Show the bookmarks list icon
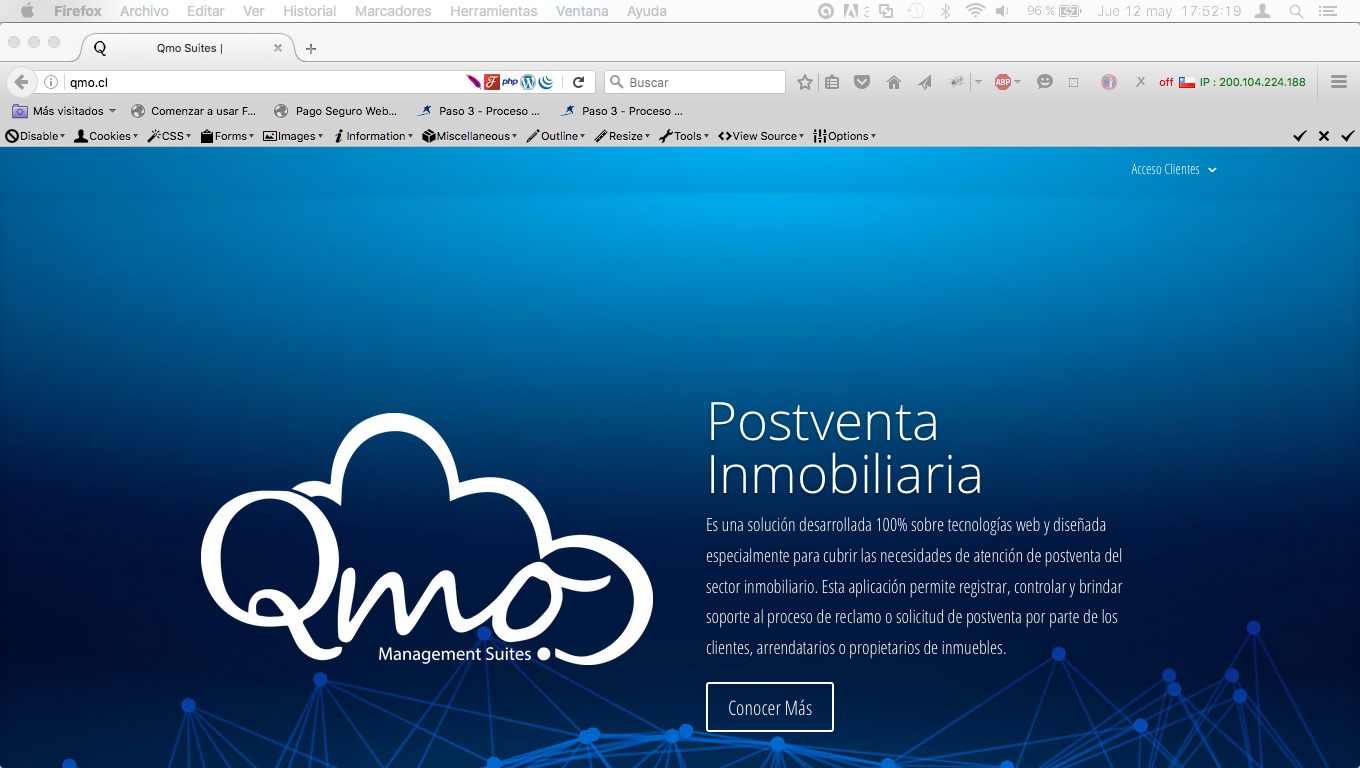Image resolution: width=1360 pixels, height=768 pixels. pyautogui.click(x=832, y=82)
